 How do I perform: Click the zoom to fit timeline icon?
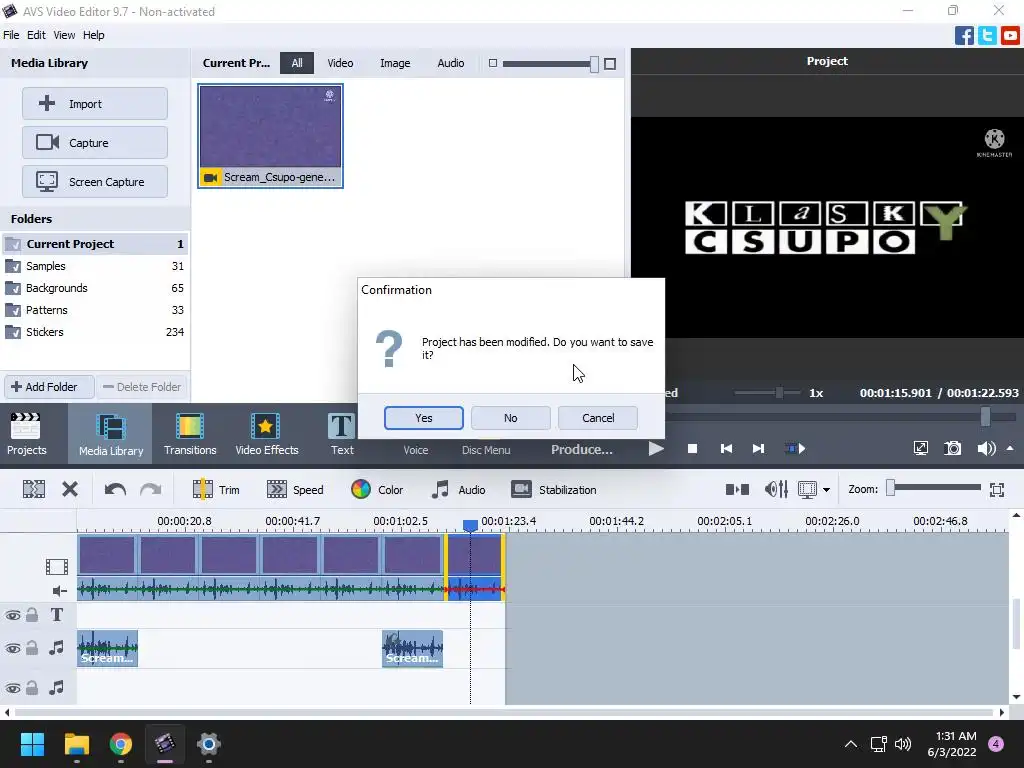[x=997, y=490]
